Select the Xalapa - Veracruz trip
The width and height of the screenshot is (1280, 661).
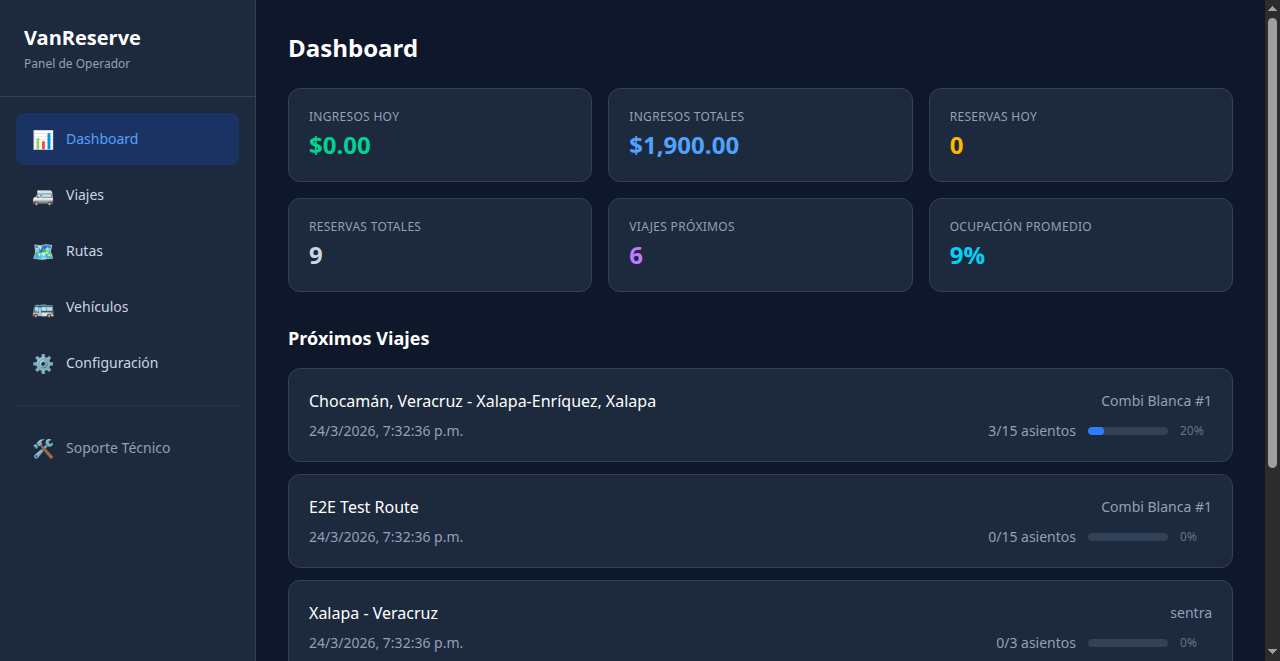point(373,613)
